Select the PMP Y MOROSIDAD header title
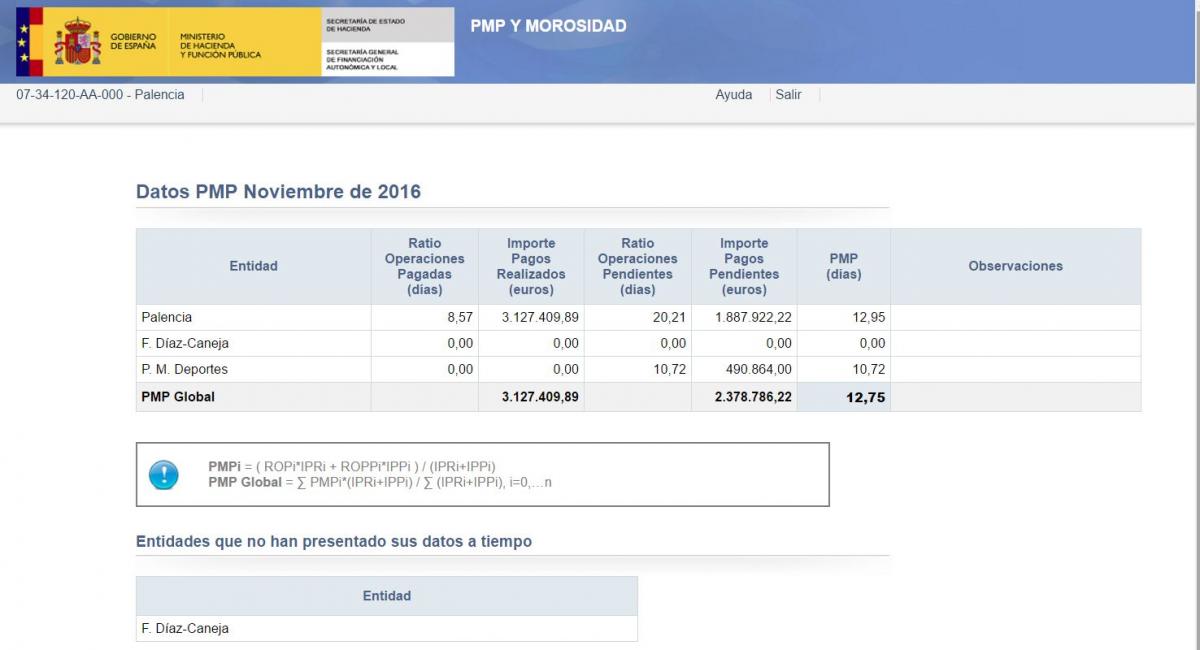This screenshot has width=1200, height=650. (548, 26)
